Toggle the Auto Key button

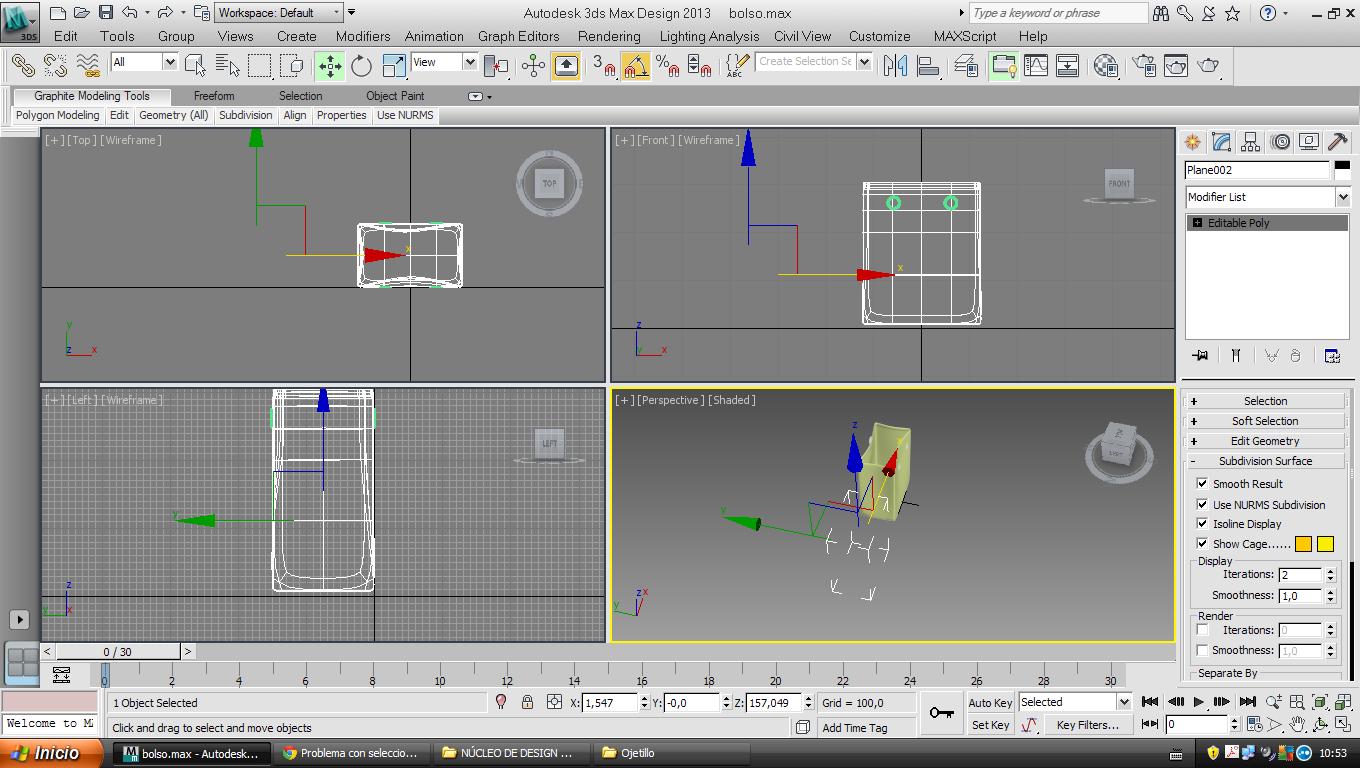click(x=990, y=703)
